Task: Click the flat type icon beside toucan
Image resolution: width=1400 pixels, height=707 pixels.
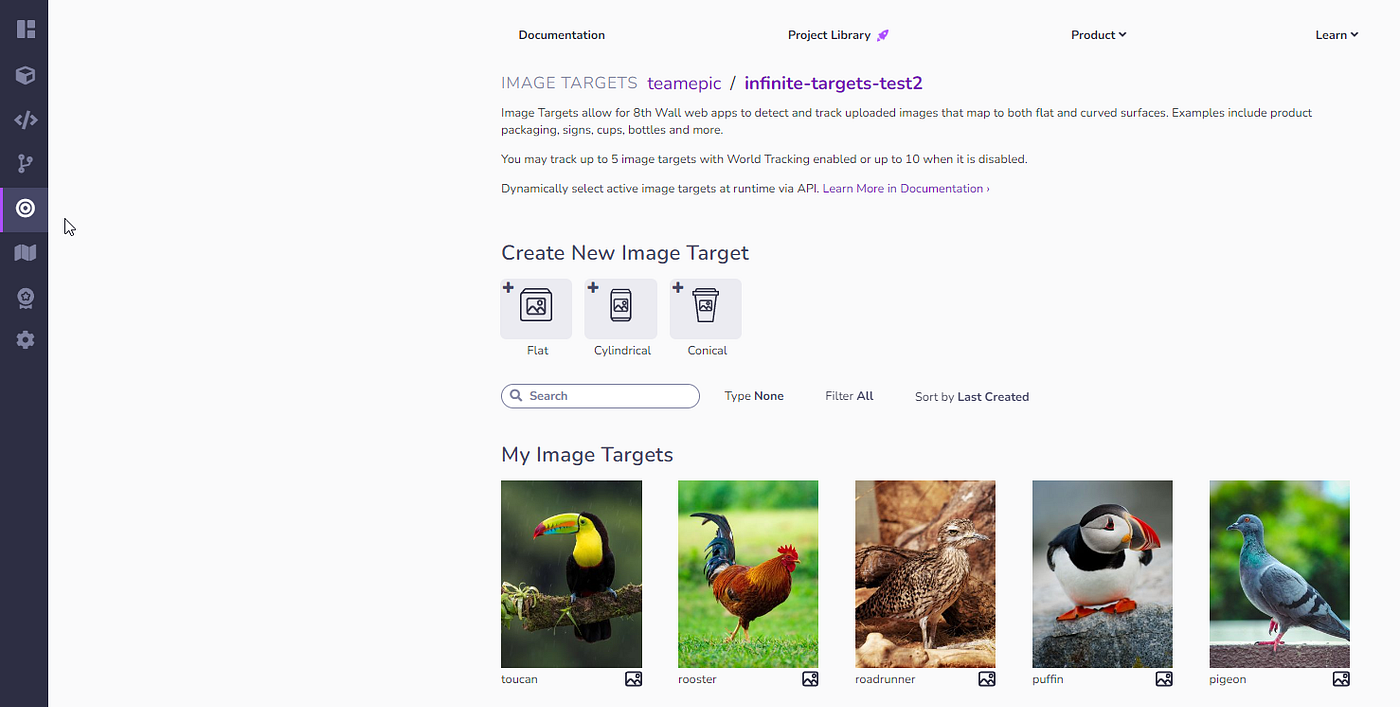Action: coord(633,679)
